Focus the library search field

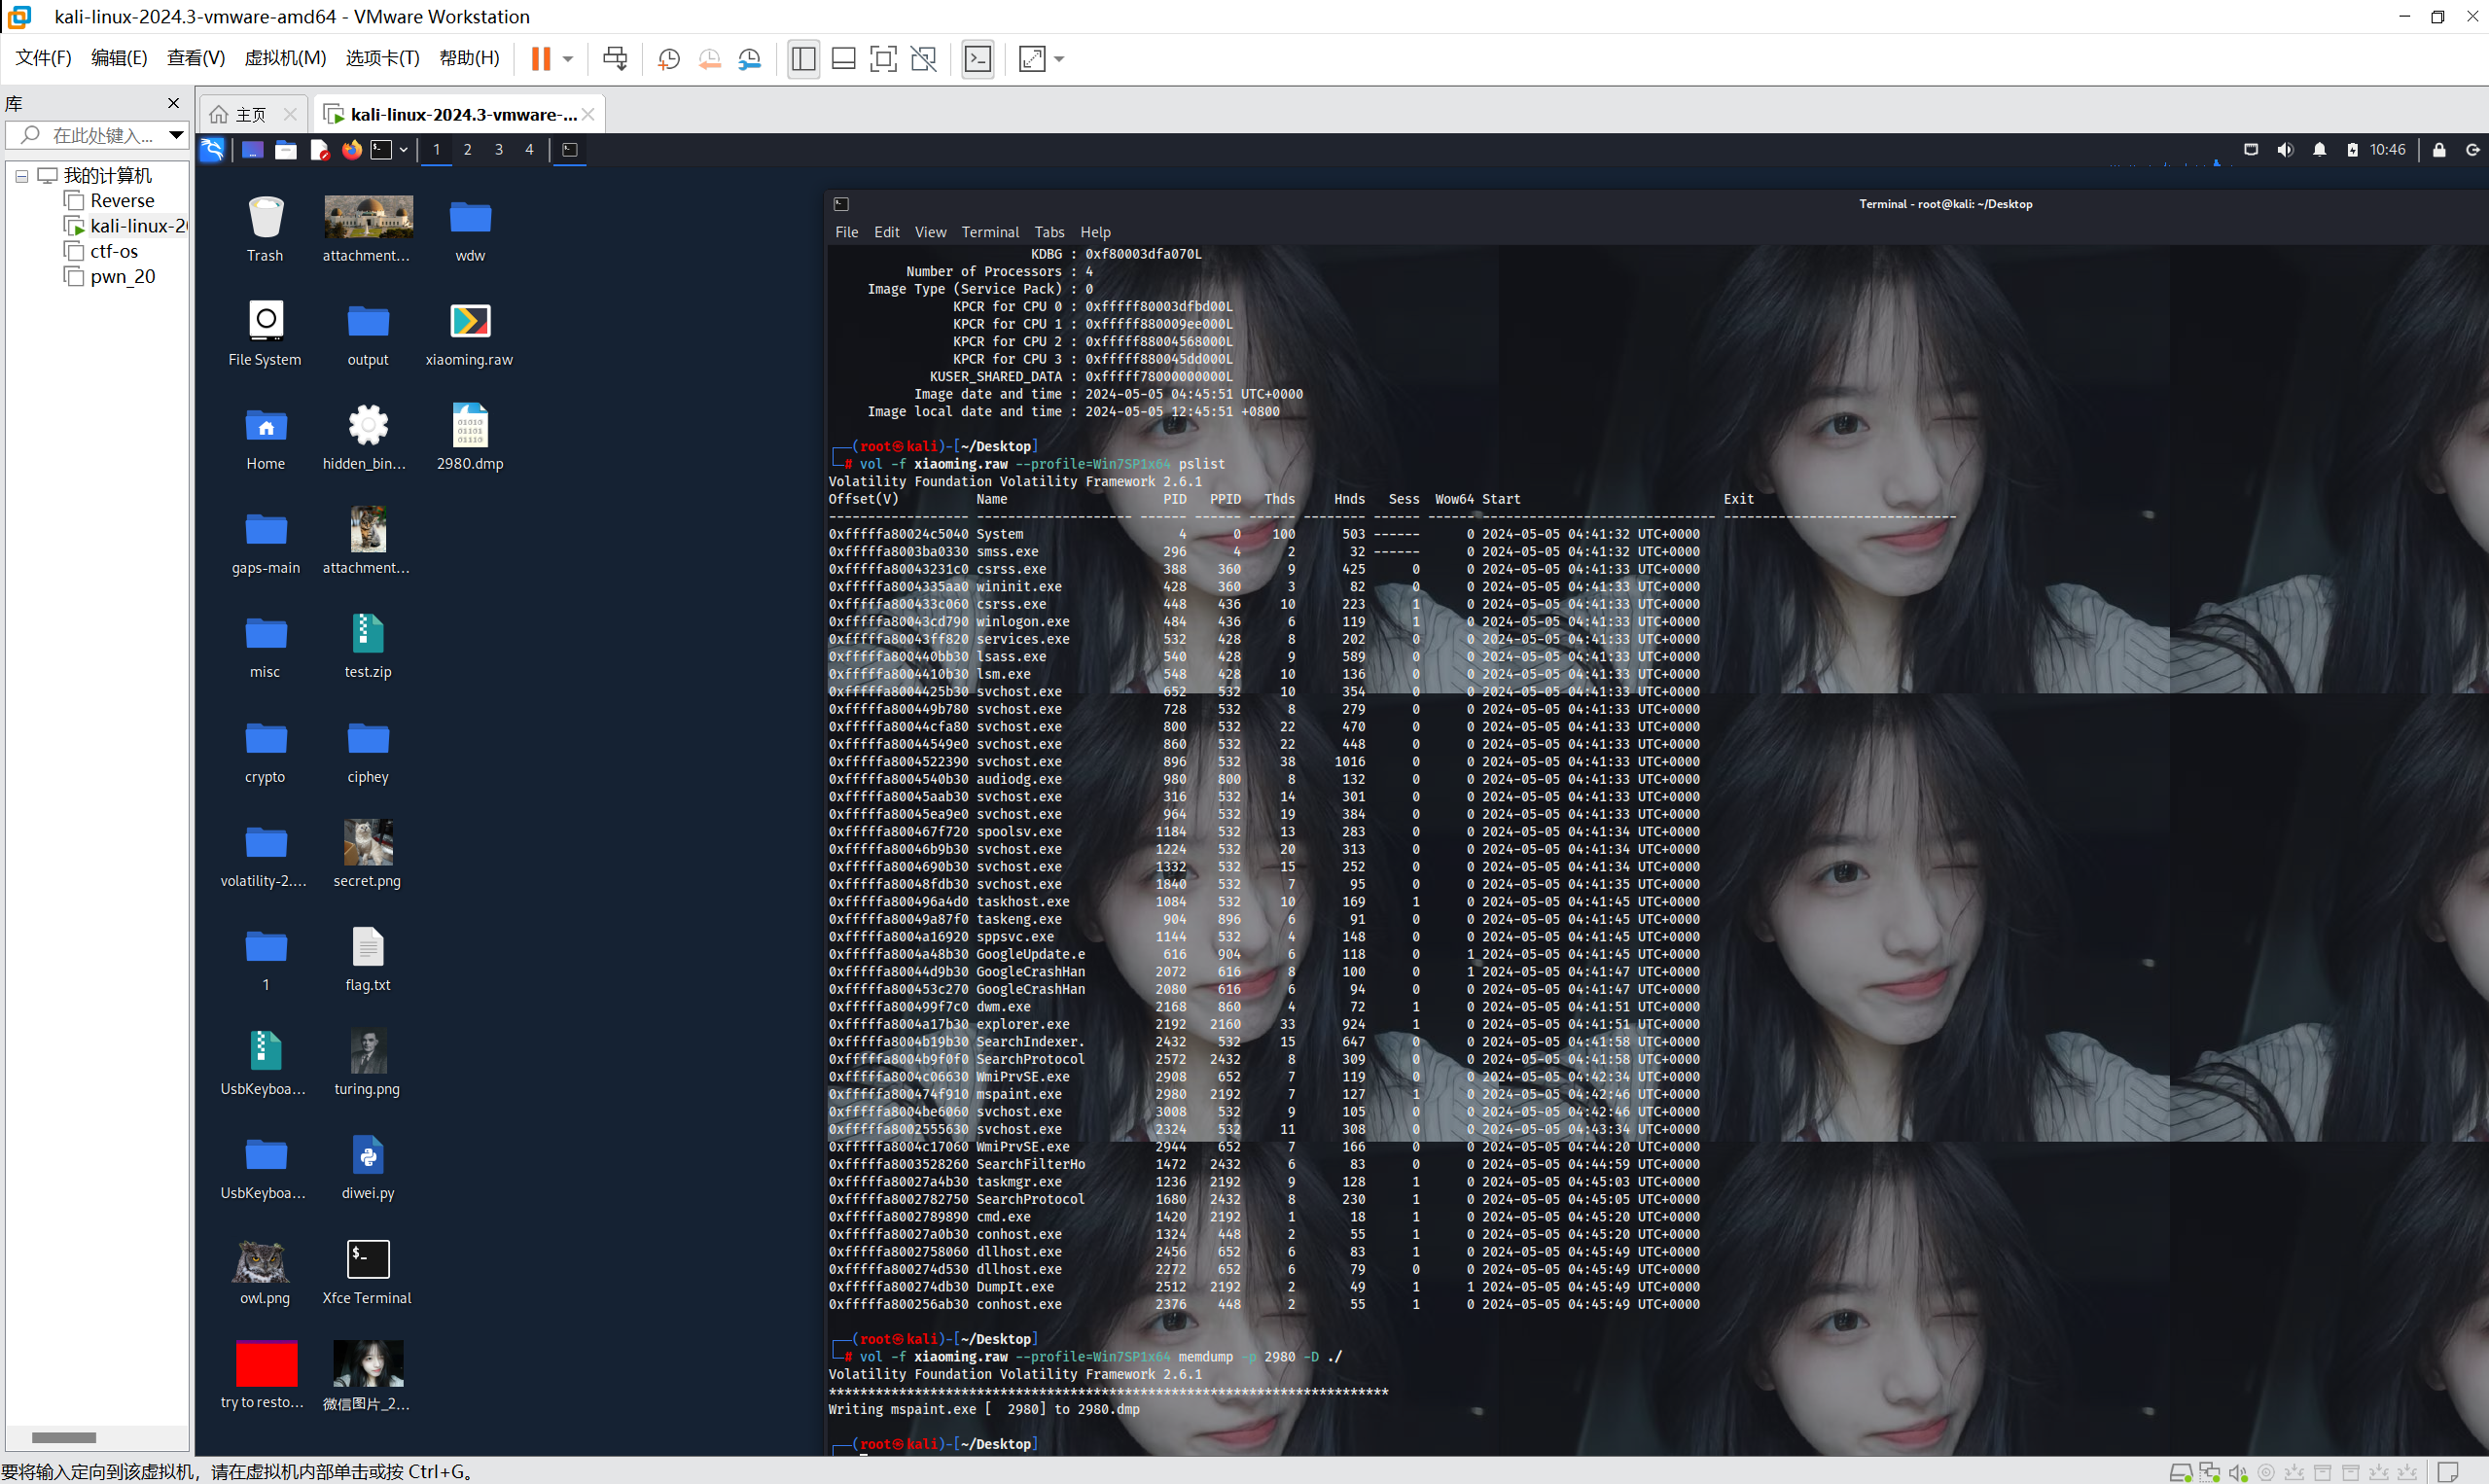coord(96,135)
